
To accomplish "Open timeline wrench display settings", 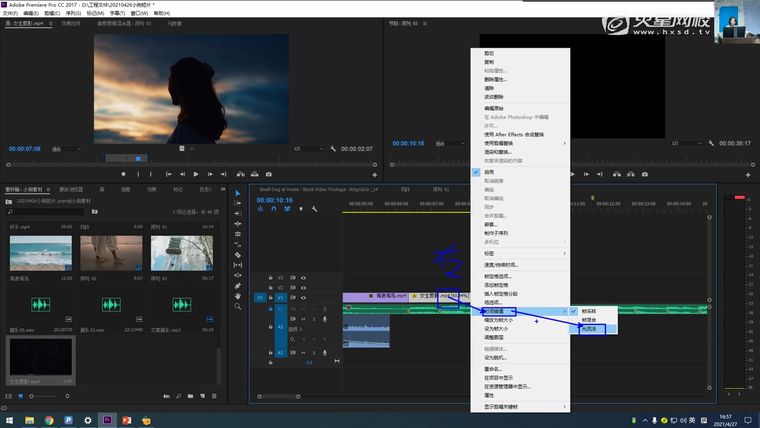I will 314,209.
